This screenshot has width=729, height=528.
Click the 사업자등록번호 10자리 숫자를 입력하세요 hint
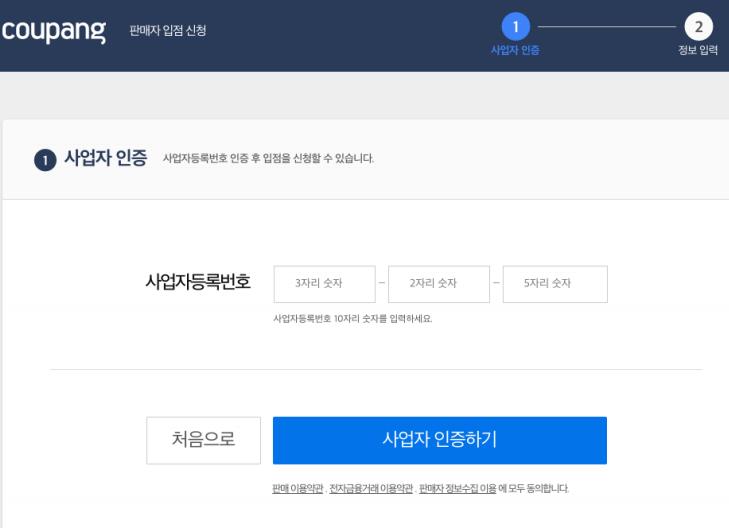tap(353, 318)
